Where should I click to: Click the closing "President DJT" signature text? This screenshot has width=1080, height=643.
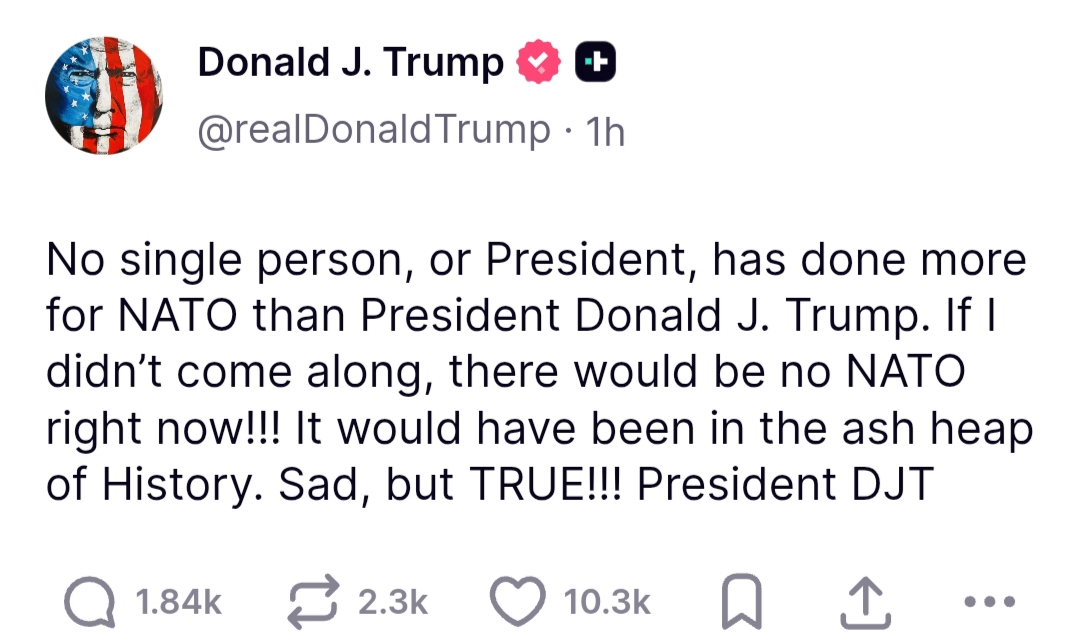[x=784, y=485]
